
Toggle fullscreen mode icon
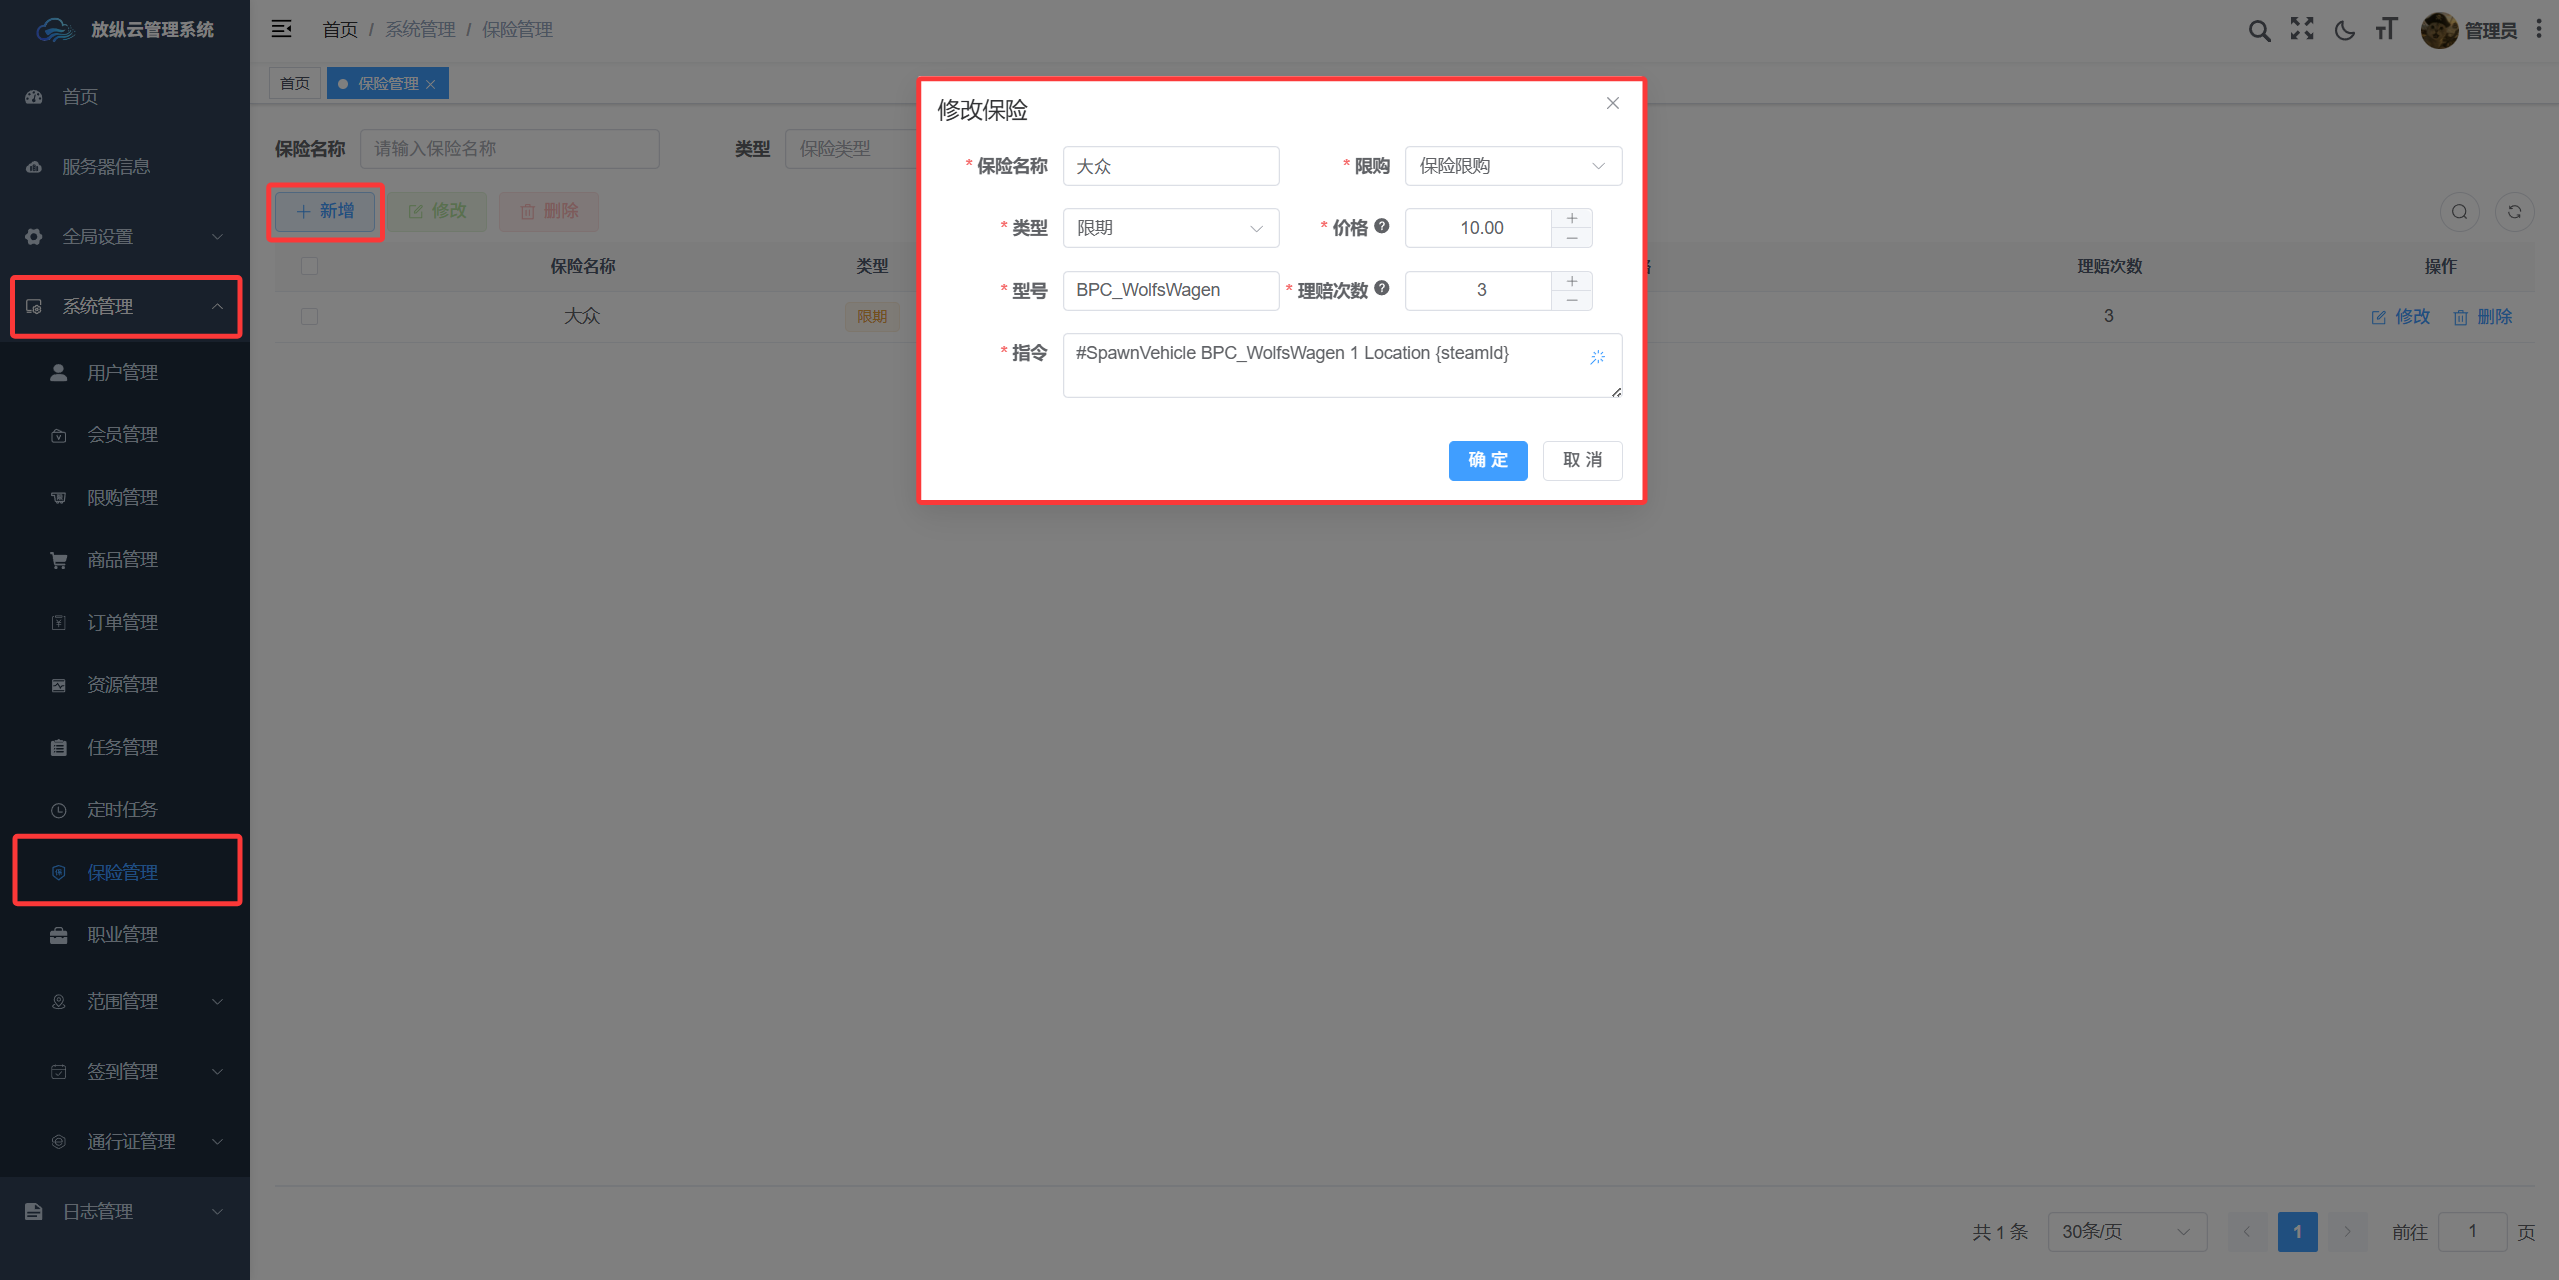coord(2302,29)
